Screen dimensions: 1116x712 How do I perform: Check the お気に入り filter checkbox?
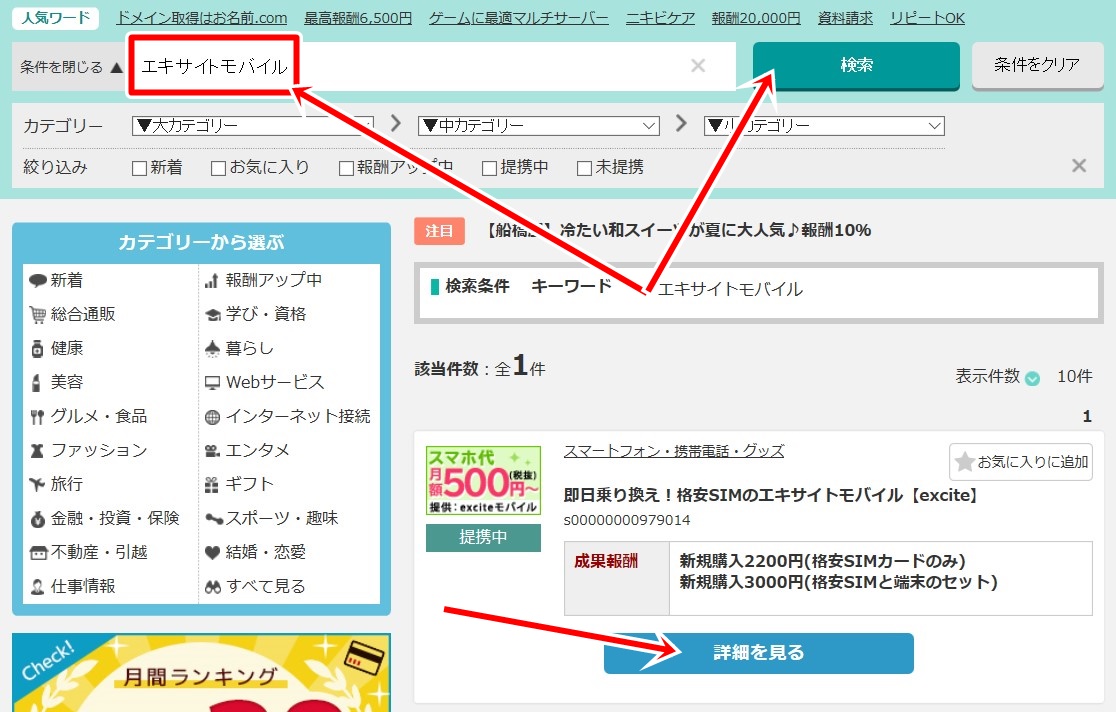(219, 168)
